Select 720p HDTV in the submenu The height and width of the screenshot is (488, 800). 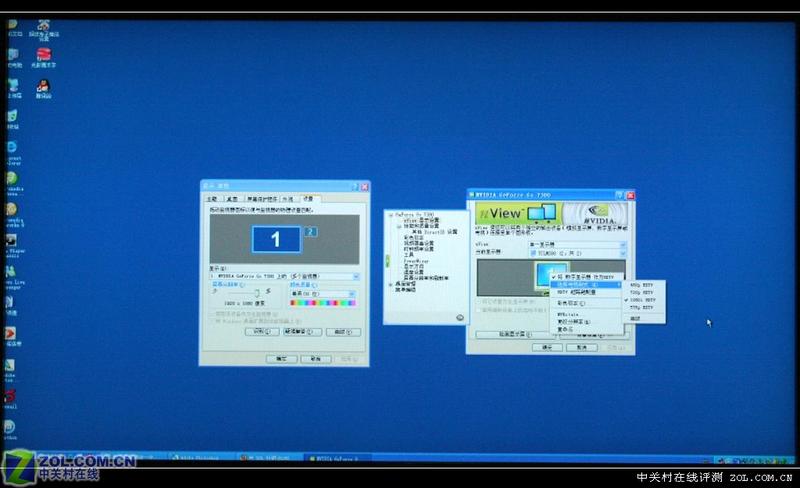pos(644,292)
